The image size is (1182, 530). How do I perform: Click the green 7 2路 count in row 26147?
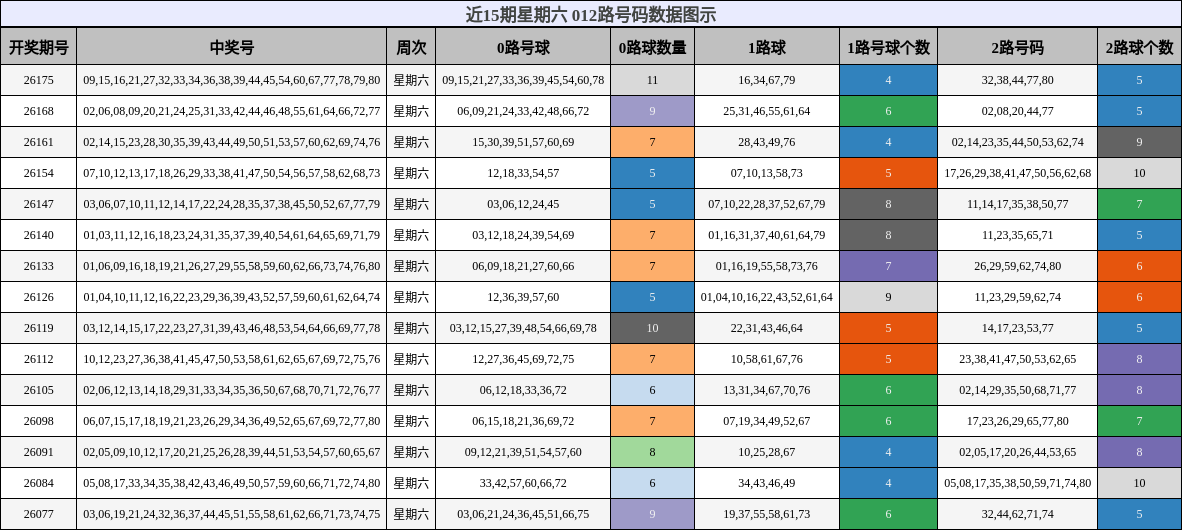[x=1140, y=204]
